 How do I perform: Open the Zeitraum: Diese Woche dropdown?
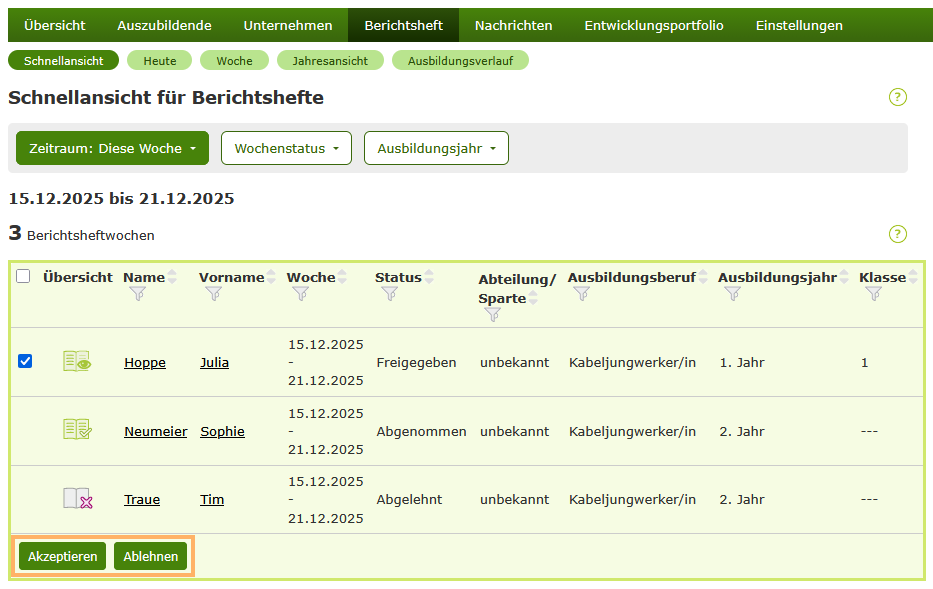[111, 146]
